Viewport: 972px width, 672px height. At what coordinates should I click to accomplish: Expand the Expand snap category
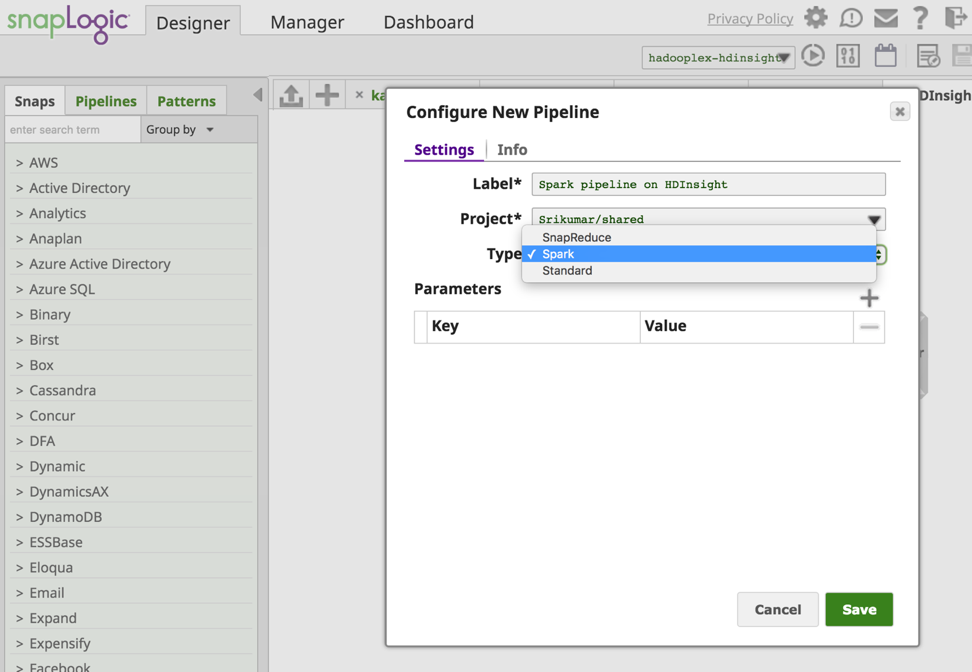(131, 618)
